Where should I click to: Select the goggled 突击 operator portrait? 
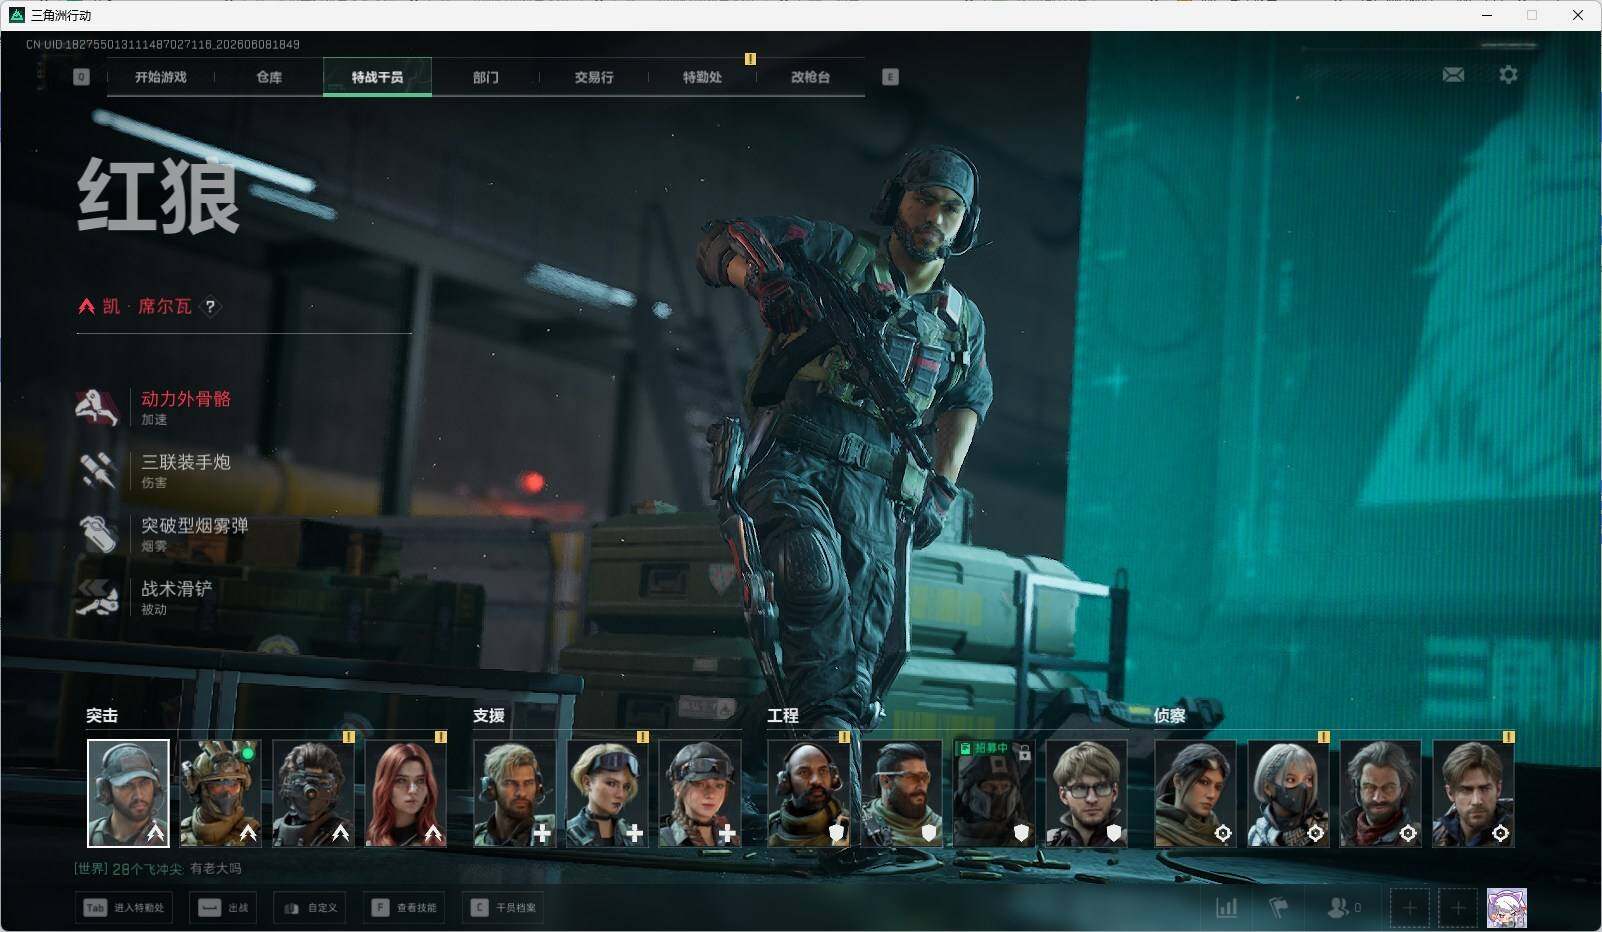click(x=313, y=793)
